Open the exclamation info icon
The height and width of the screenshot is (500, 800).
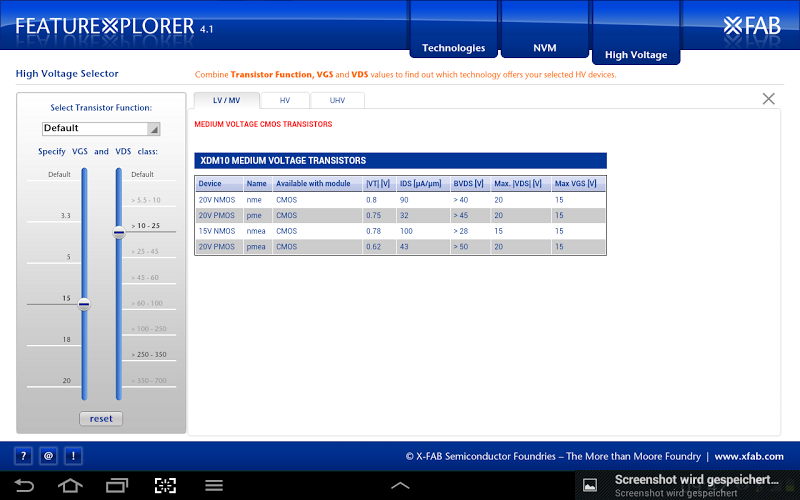pyautogui.click(x=73, y=456)
